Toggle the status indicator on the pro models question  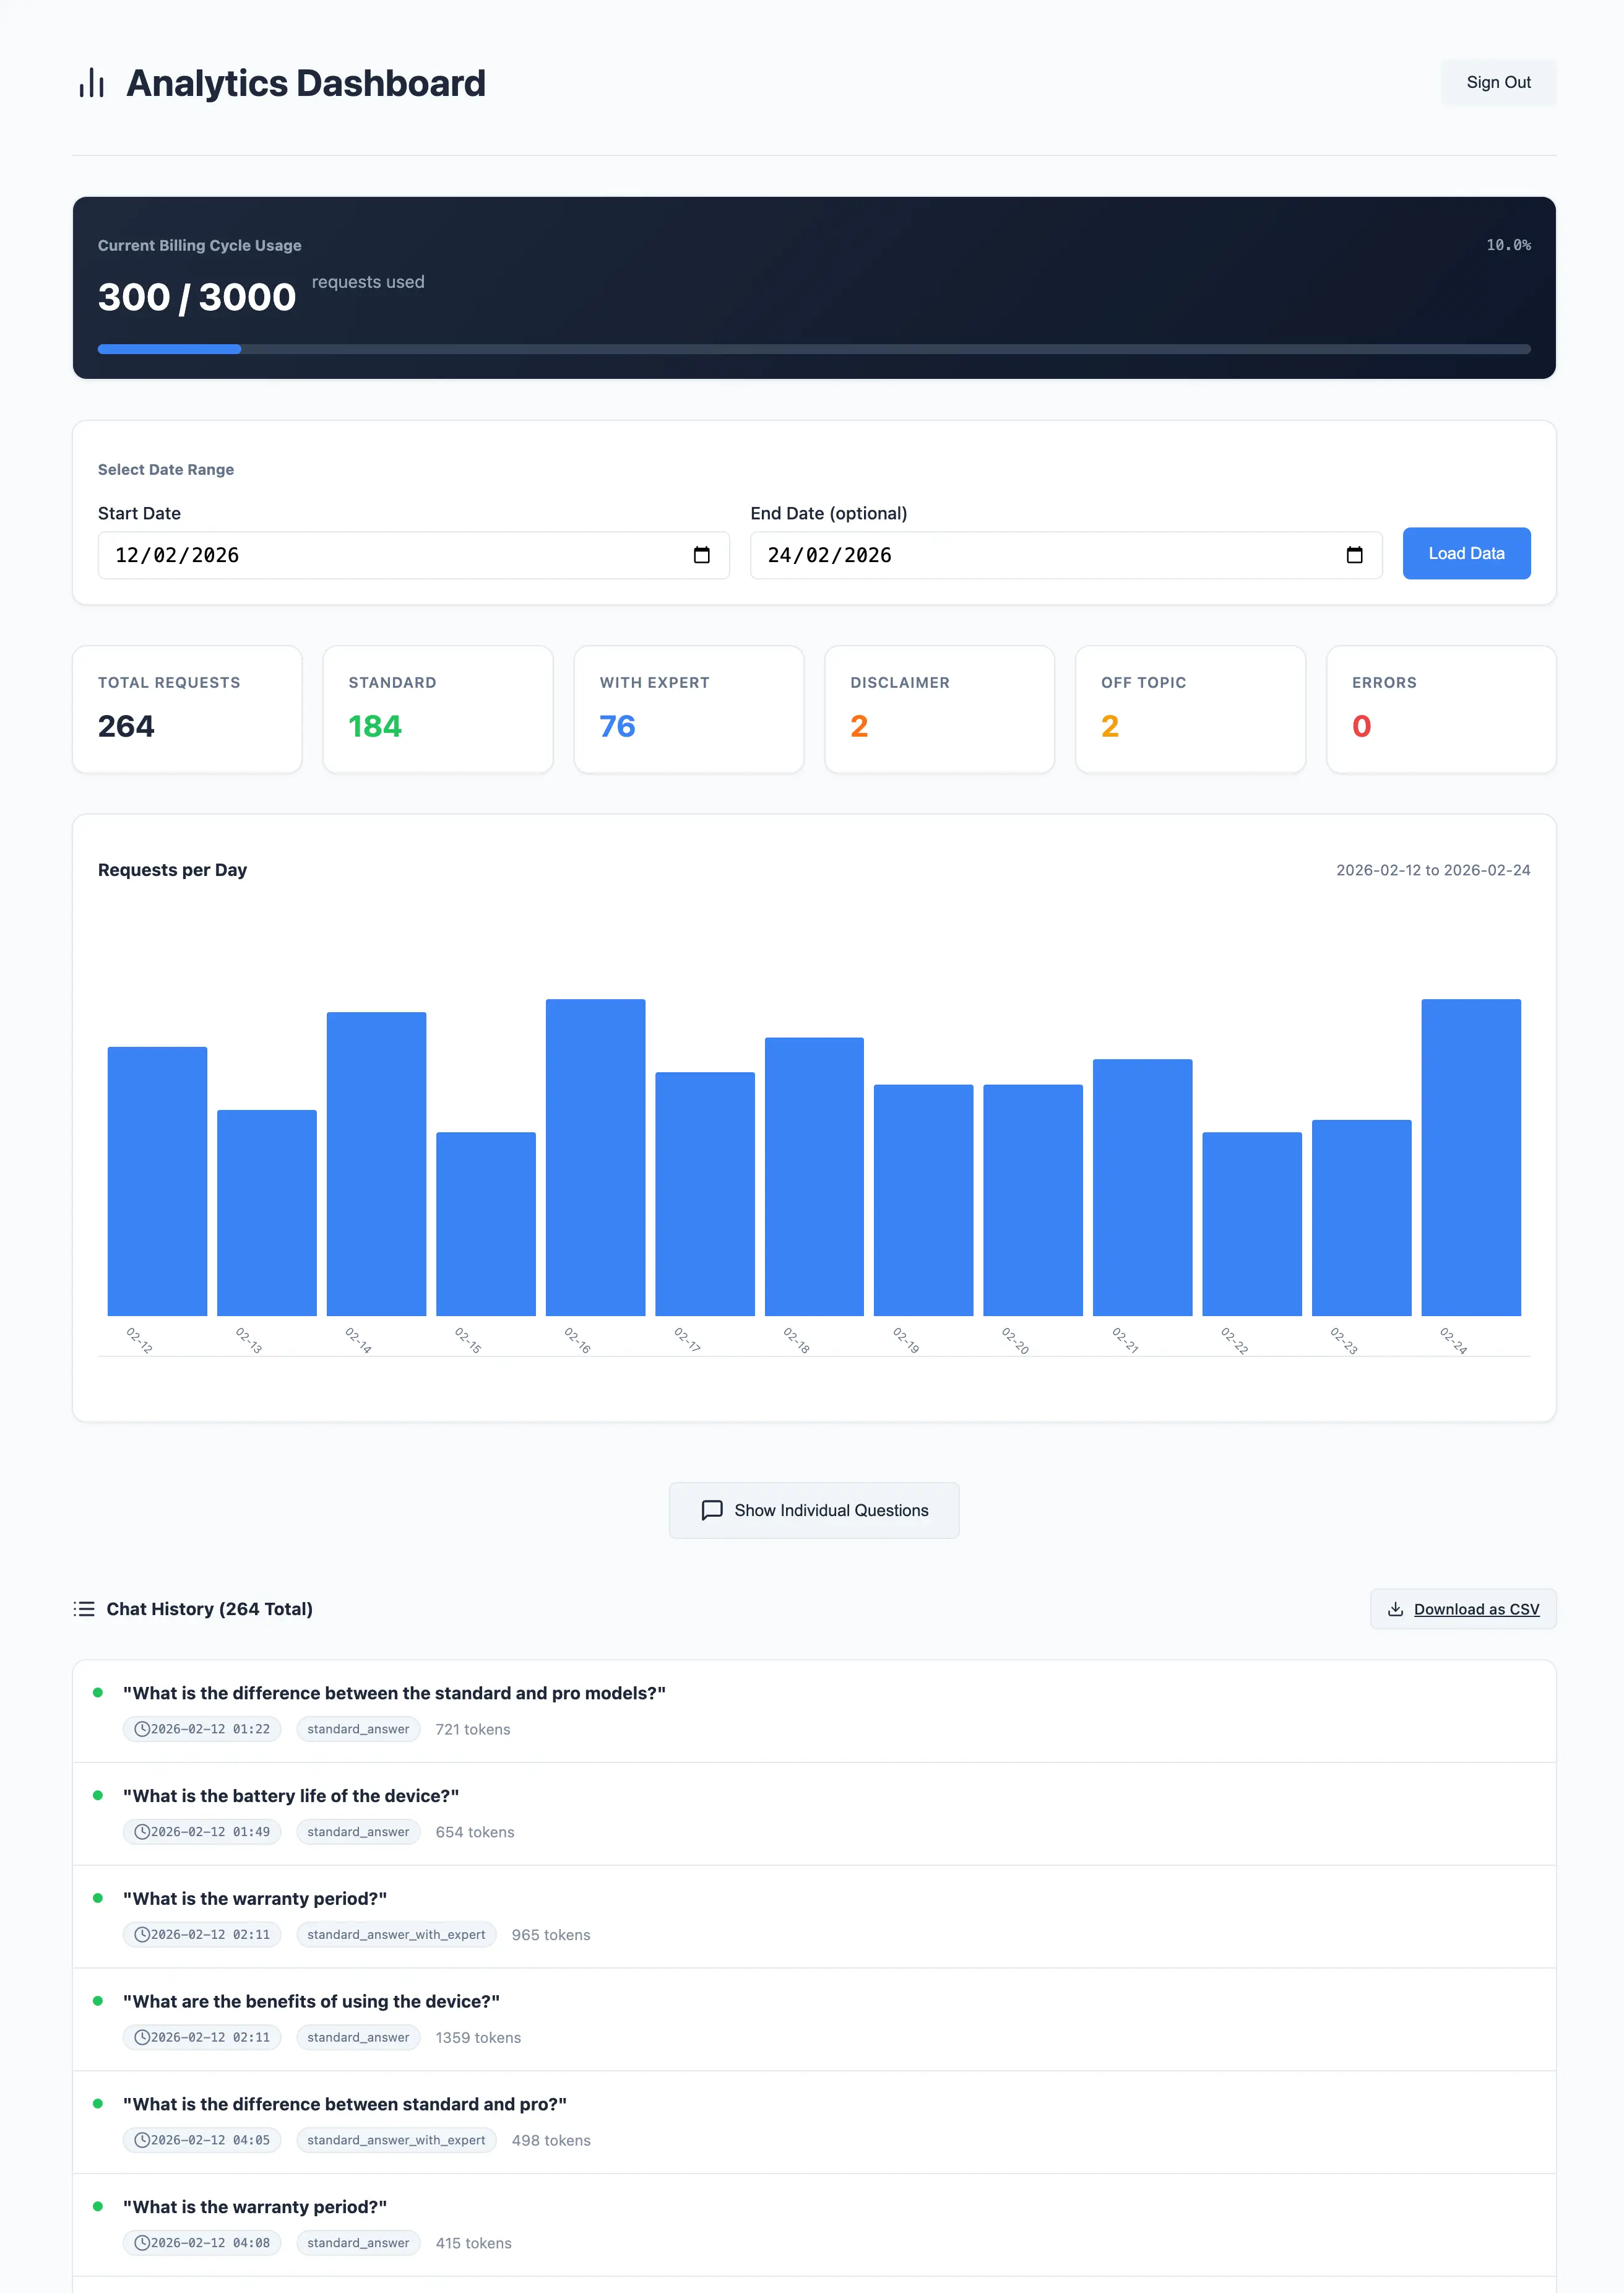coord(98,1693)
